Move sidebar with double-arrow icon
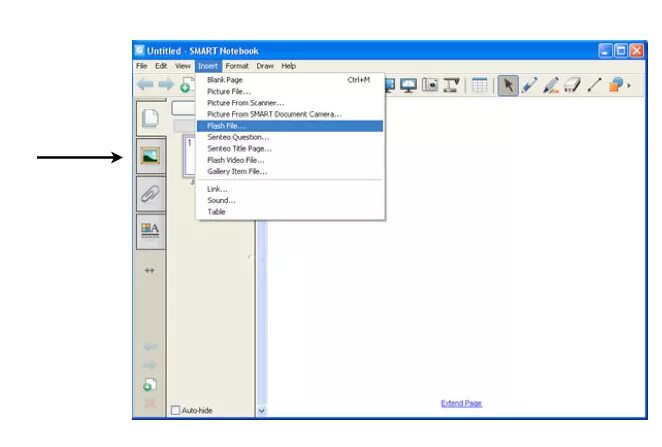Viewport: 662px width, 447px height. [149, 271]
